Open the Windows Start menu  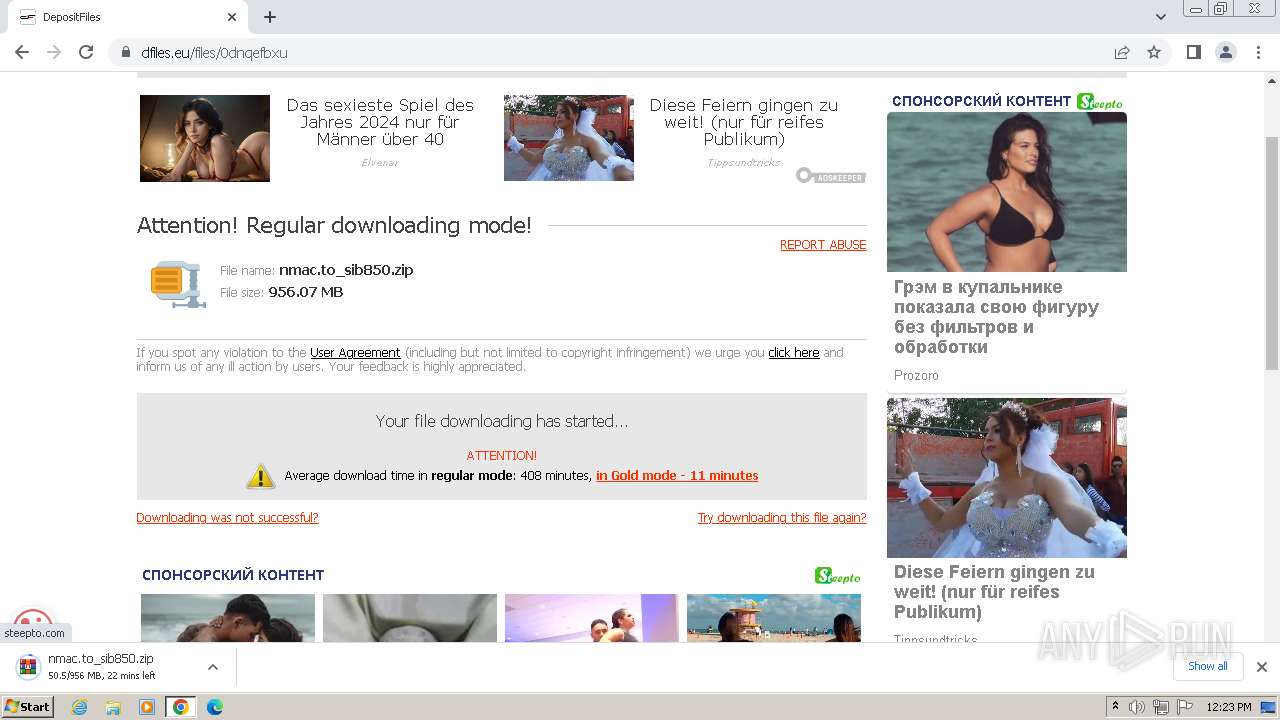(x=28, y=707)
